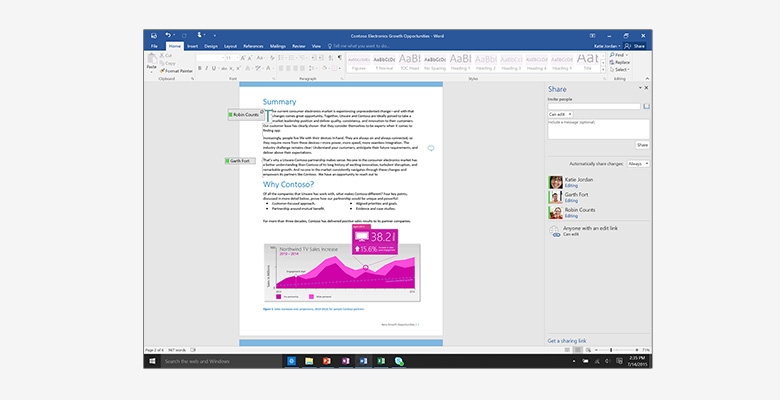The image size is (780, 400).
Task: Open the File menu
Action: (x=154, y=46)
